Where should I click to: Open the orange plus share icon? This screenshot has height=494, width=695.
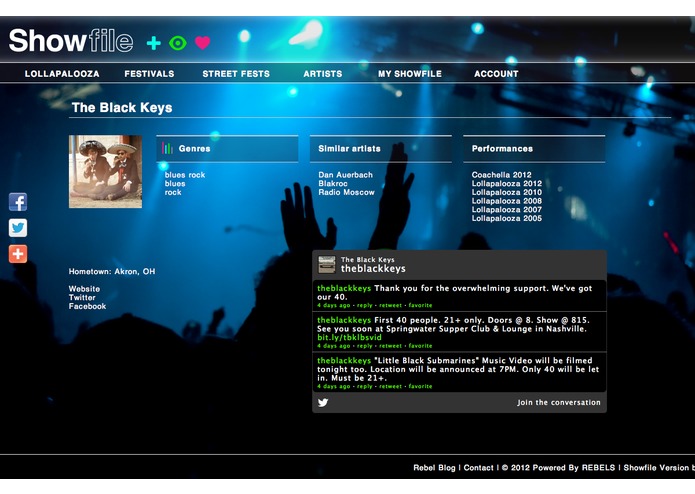pyautogui.click(x=18, y=254)
